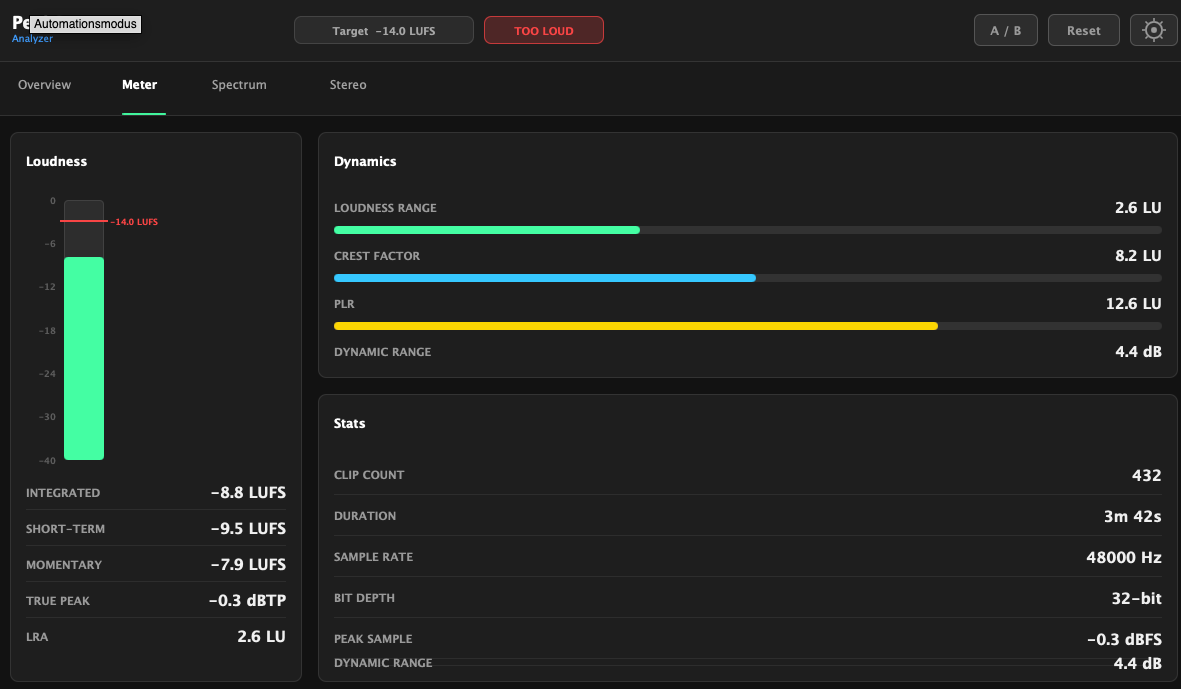Click the Analyzer logo subtitle

pos(32,38)
